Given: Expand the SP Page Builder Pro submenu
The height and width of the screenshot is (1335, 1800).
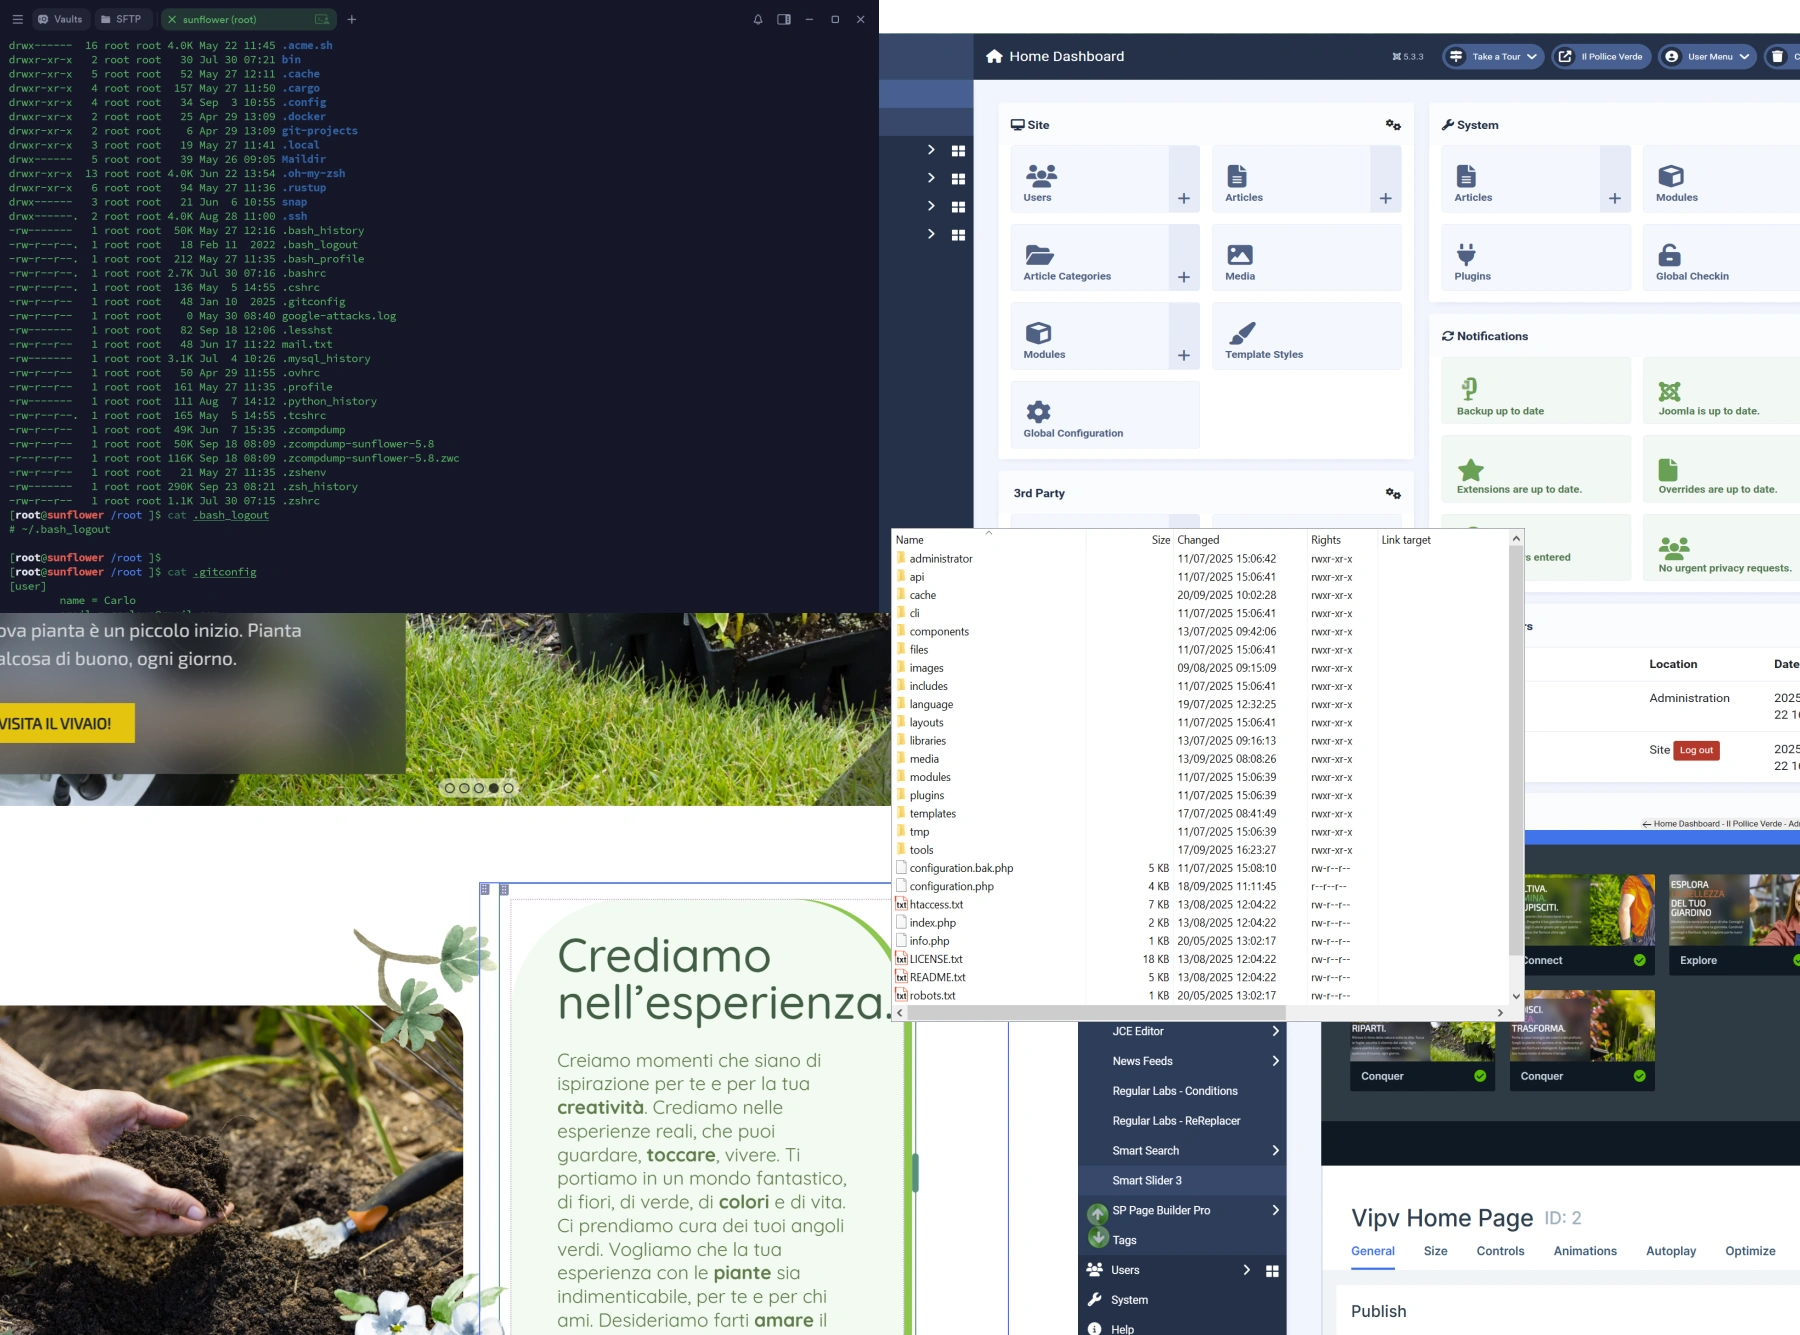Looking at the screenshot, I should point(1275,1210).
